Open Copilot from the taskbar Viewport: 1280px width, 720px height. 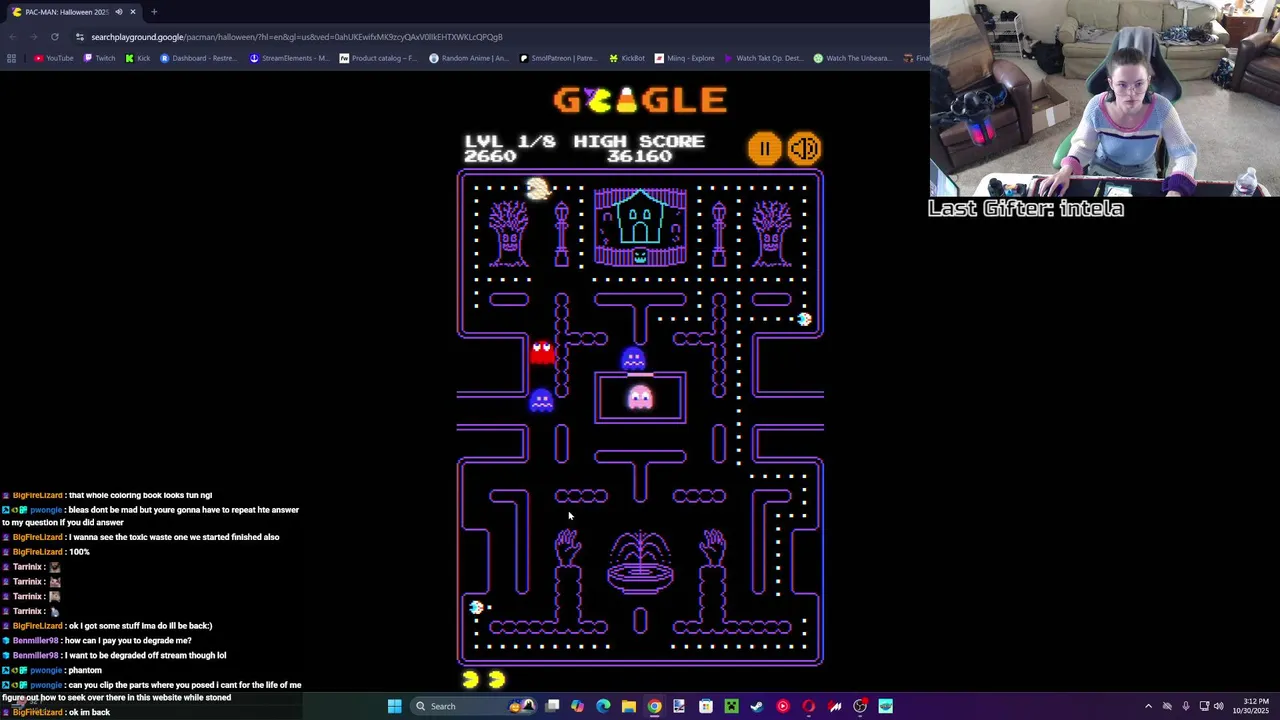tap(578, 706)
